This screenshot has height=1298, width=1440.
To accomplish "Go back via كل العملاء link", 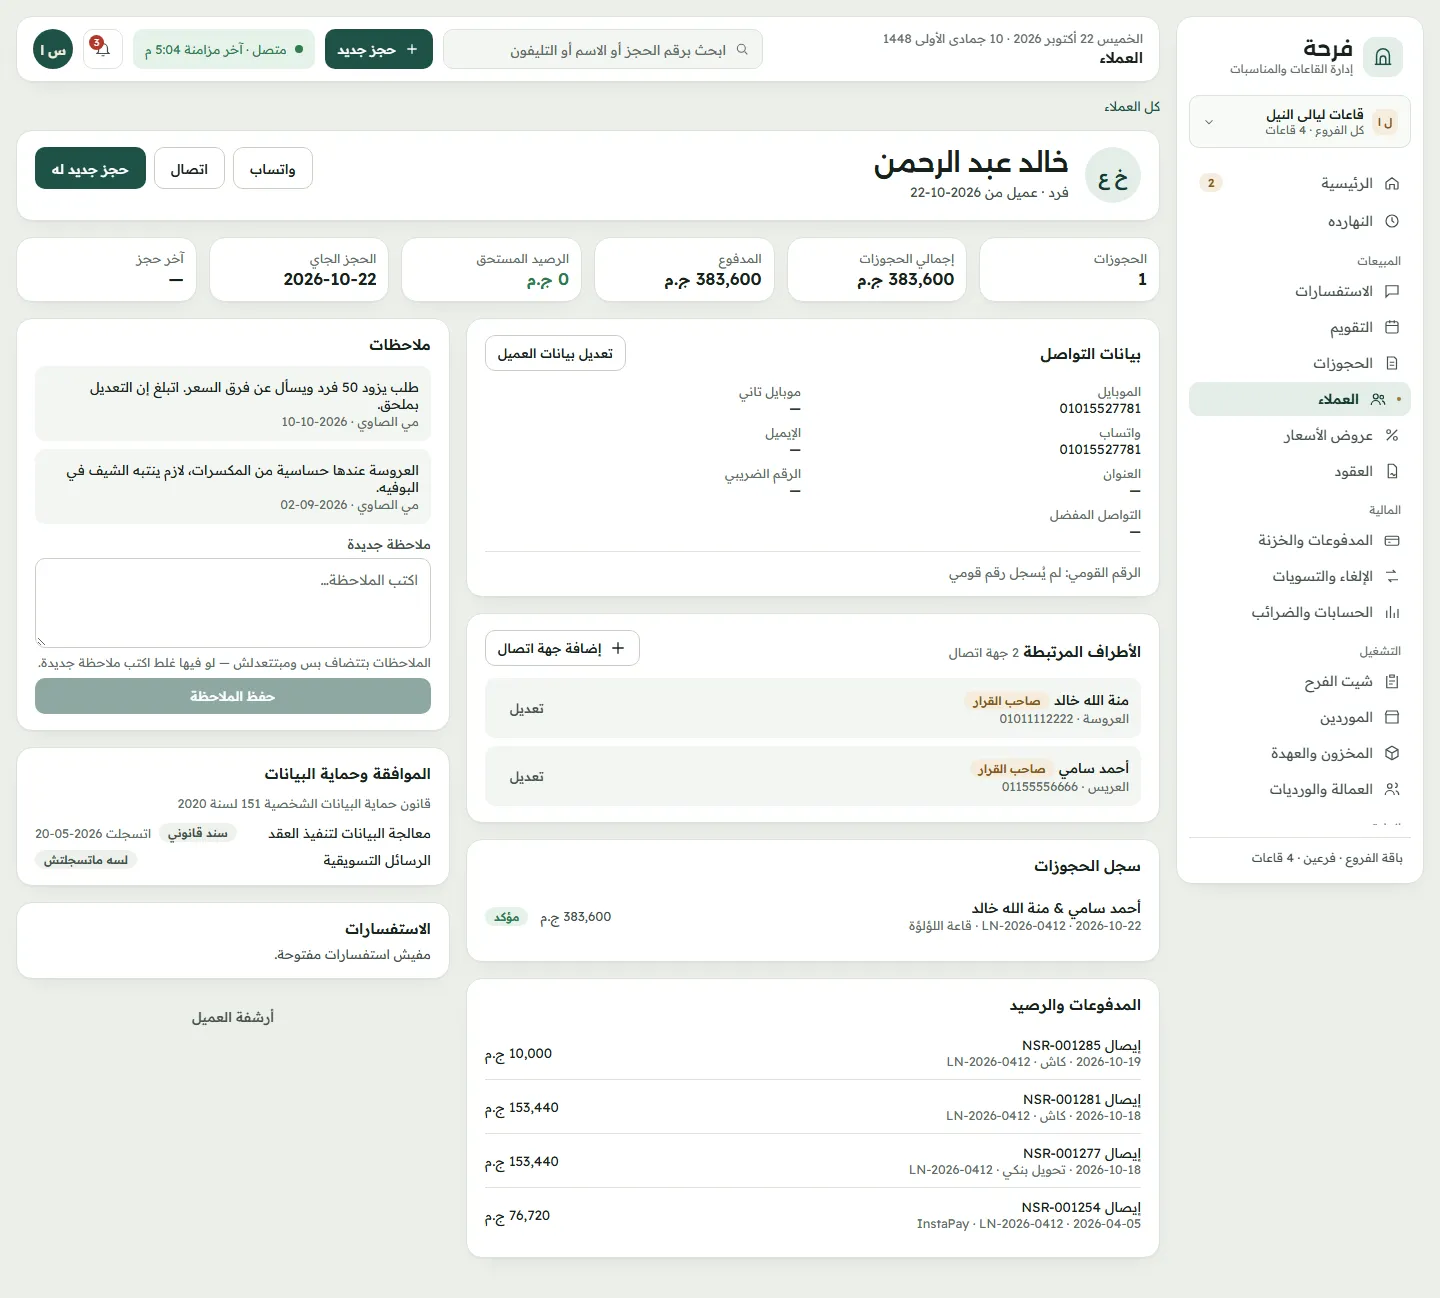I will coord(1132,107).
